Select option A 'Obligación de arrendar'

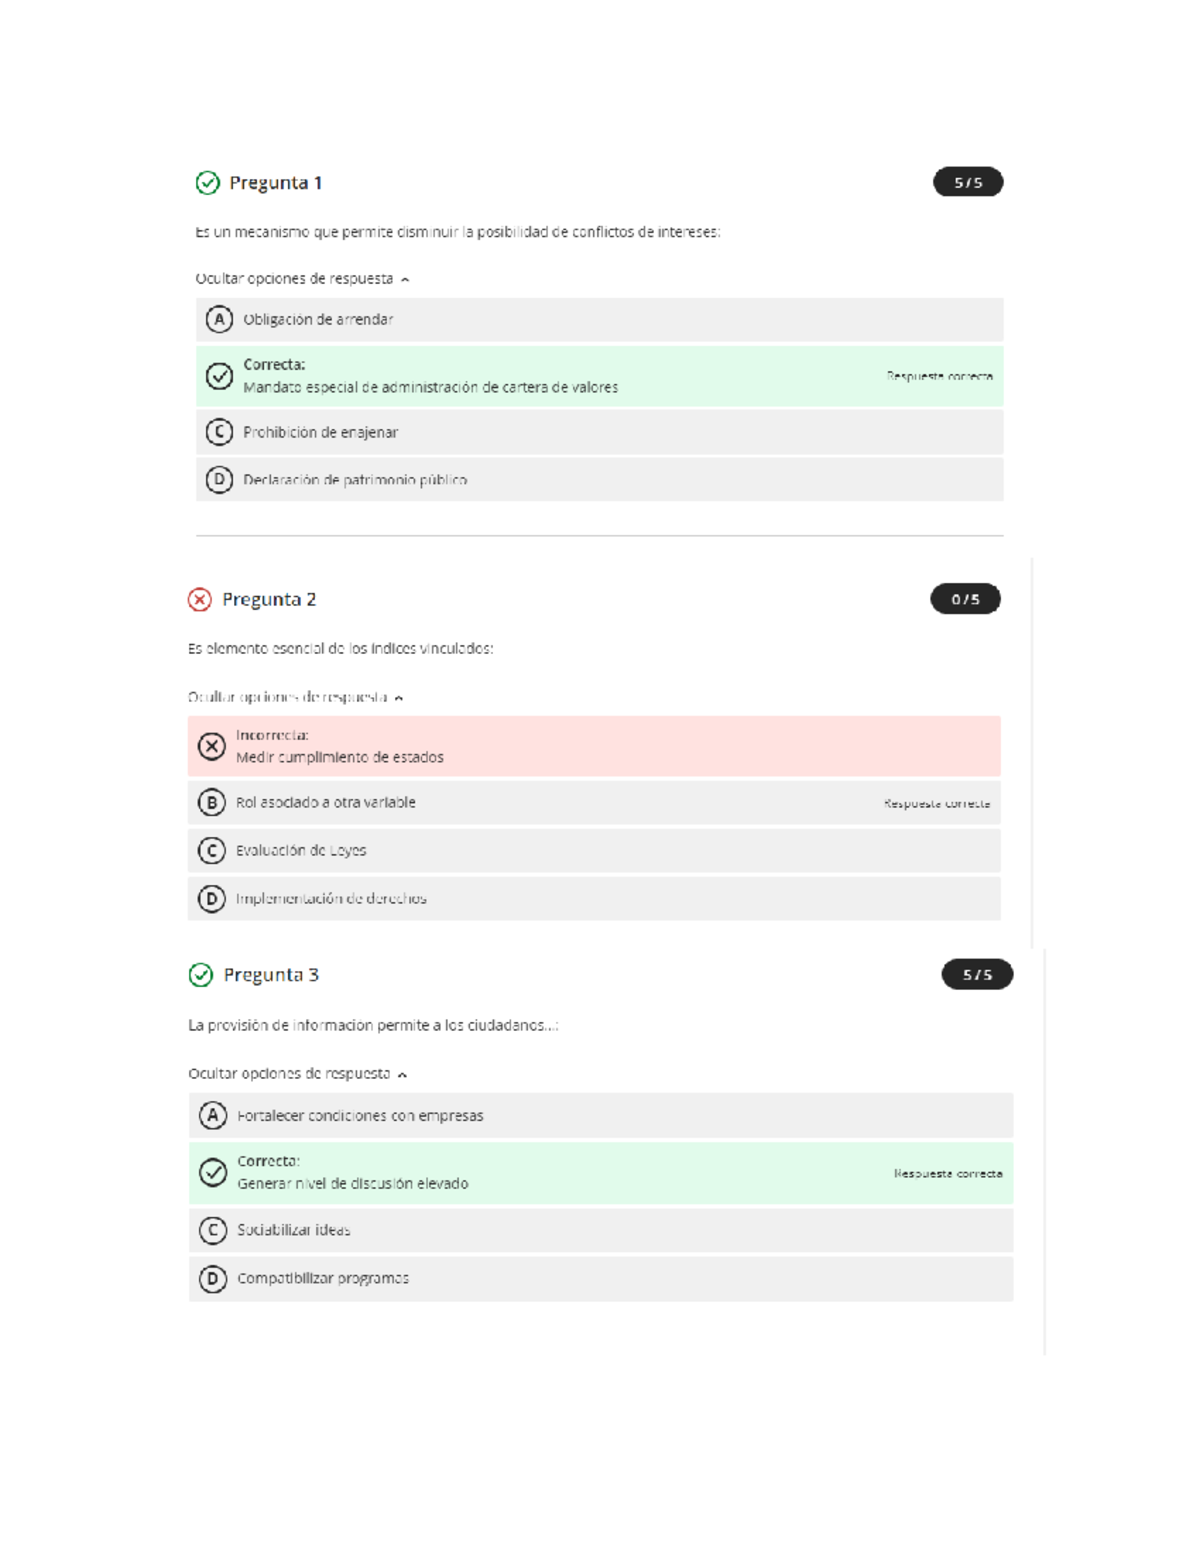pos(219,320)
